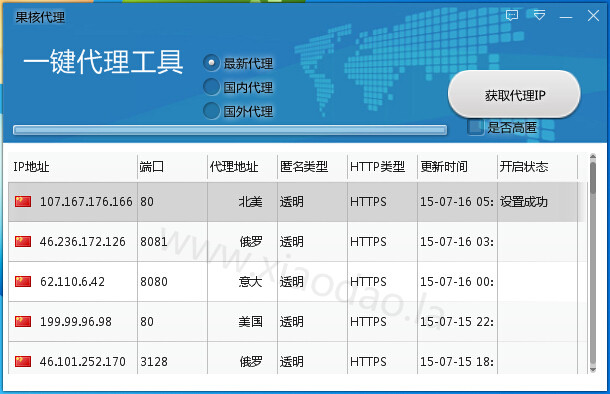Open the title bar dropdown menu icon
Viewport: 610px width, 394px height.
pyautogui.click(x=539, y=15)
